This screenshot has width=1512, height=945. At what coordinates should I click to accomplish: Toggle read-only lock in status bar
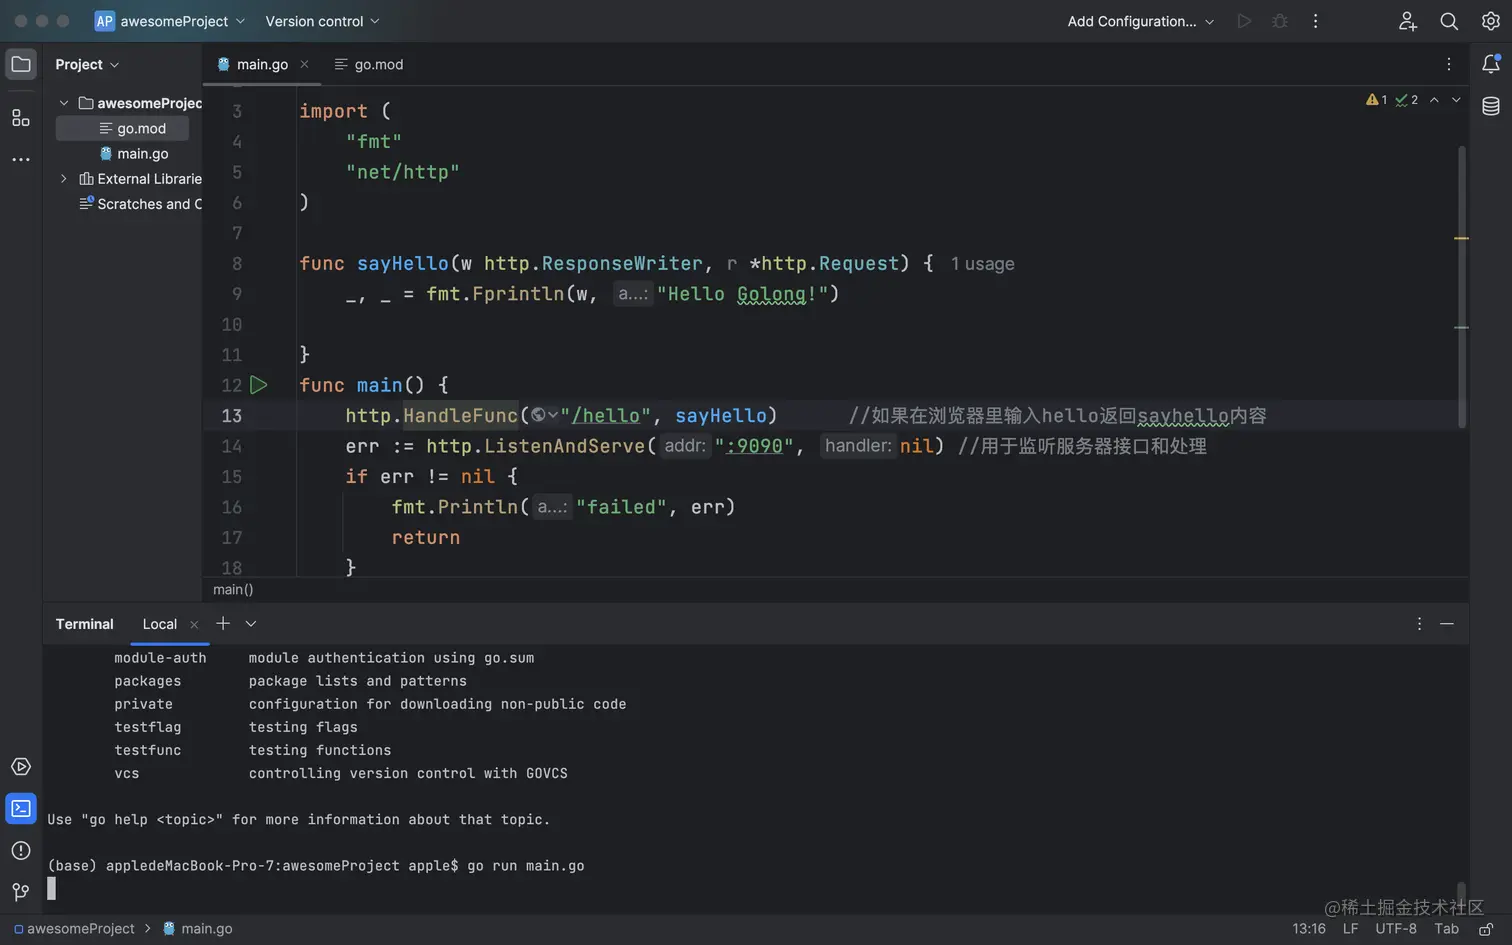click(x=1486, y=929)
